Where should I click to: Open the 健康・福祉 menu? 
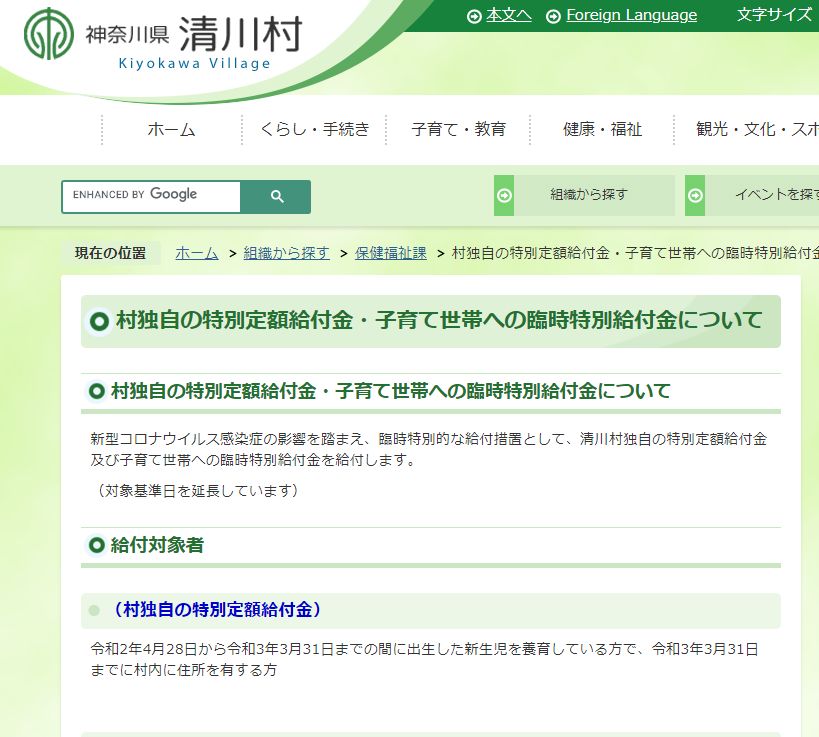(602, 129)
